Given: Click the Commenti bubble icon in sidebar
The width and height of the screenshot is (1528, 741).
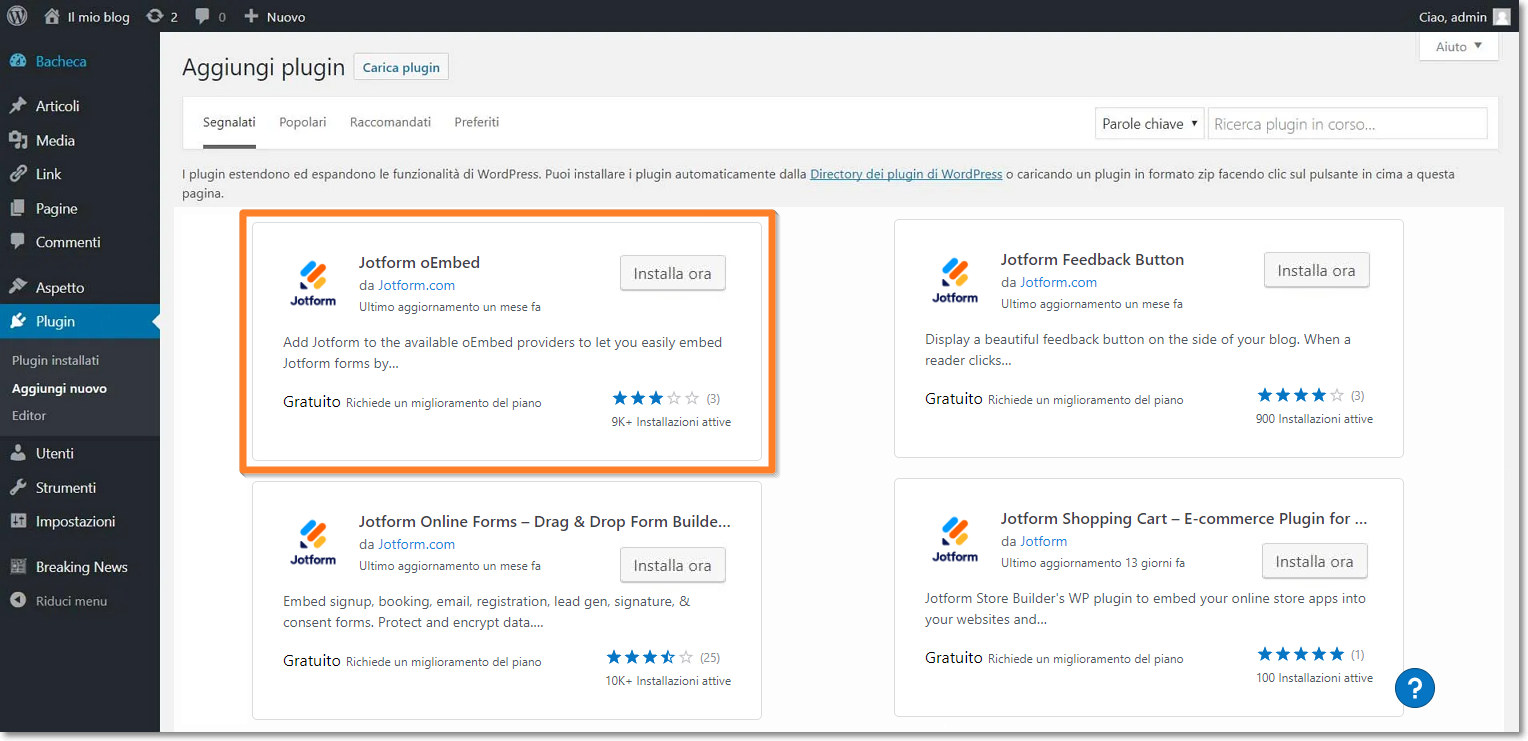Looking at the screenshot, I should (x=17, y=242).
